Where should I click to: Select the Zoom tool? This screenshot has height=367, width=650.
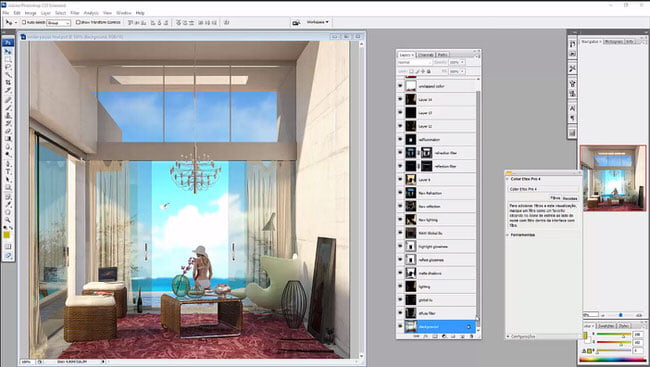point(8,219)
